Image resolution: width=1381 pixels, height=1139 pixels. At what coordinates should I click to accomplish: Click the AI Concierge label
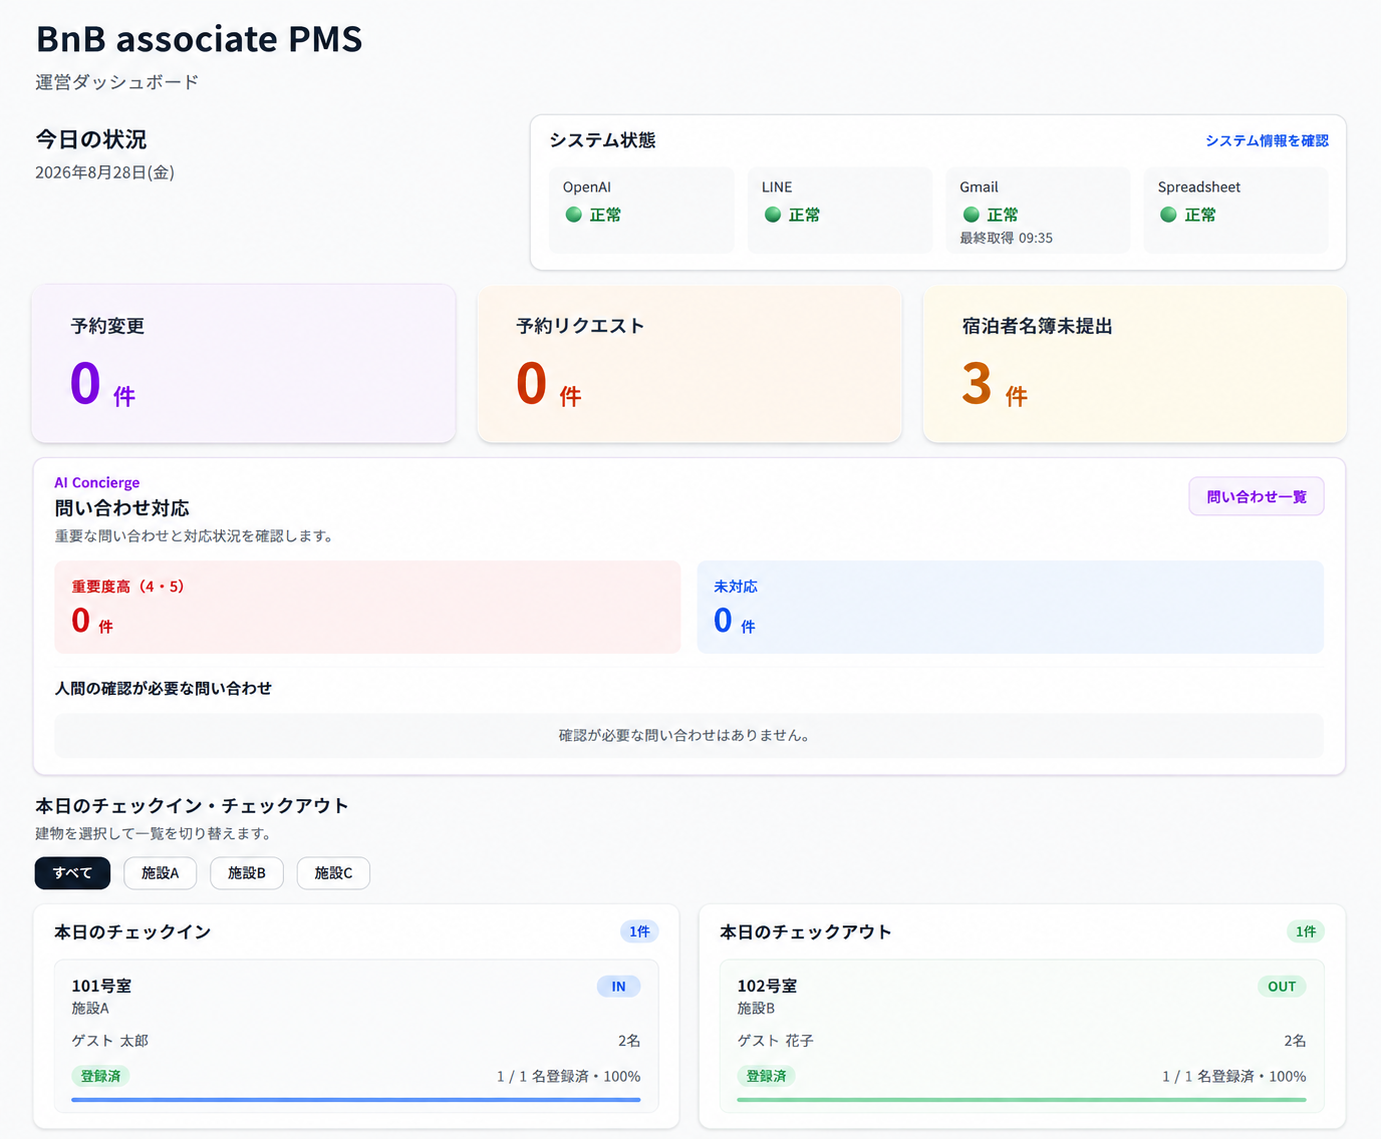97,483
